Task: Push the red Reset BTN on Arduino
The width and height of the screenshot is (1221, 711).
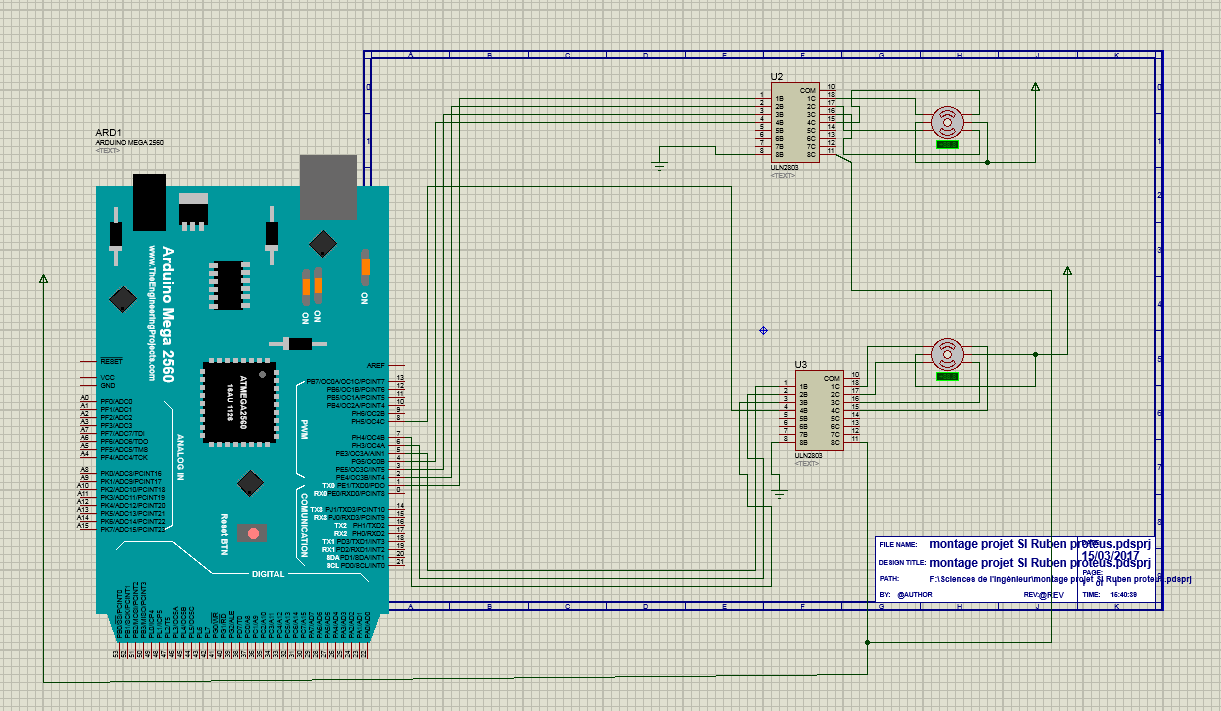Action: pyautogui.click(x=254, y=533)
